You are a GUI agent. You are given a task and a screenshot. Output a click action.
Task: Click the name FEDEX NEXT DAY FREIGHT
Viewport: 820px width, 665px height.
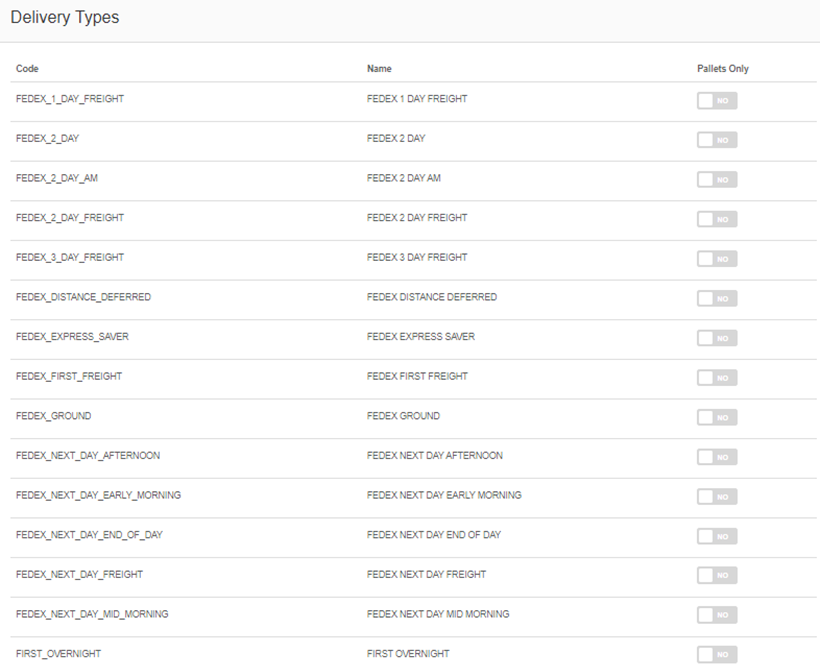tap(427, 575)
